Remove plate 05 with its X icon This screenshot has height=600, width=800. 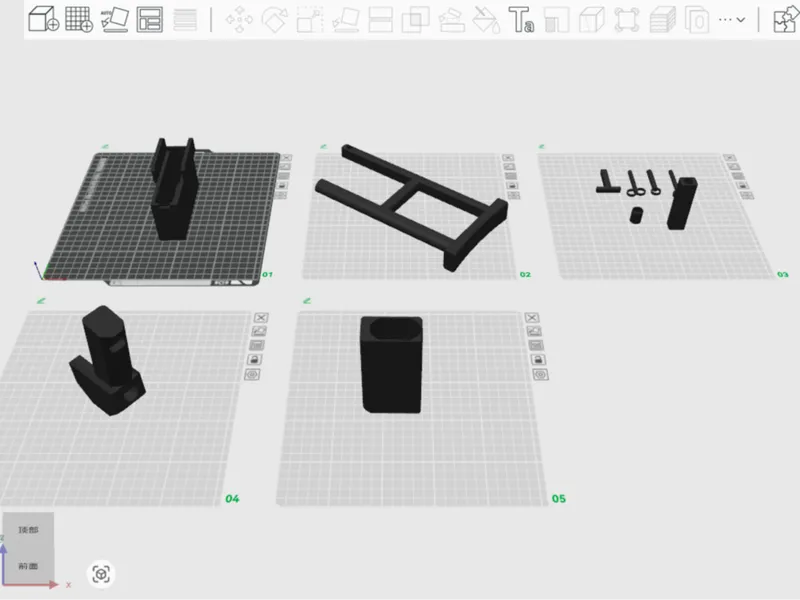point(532,318)
